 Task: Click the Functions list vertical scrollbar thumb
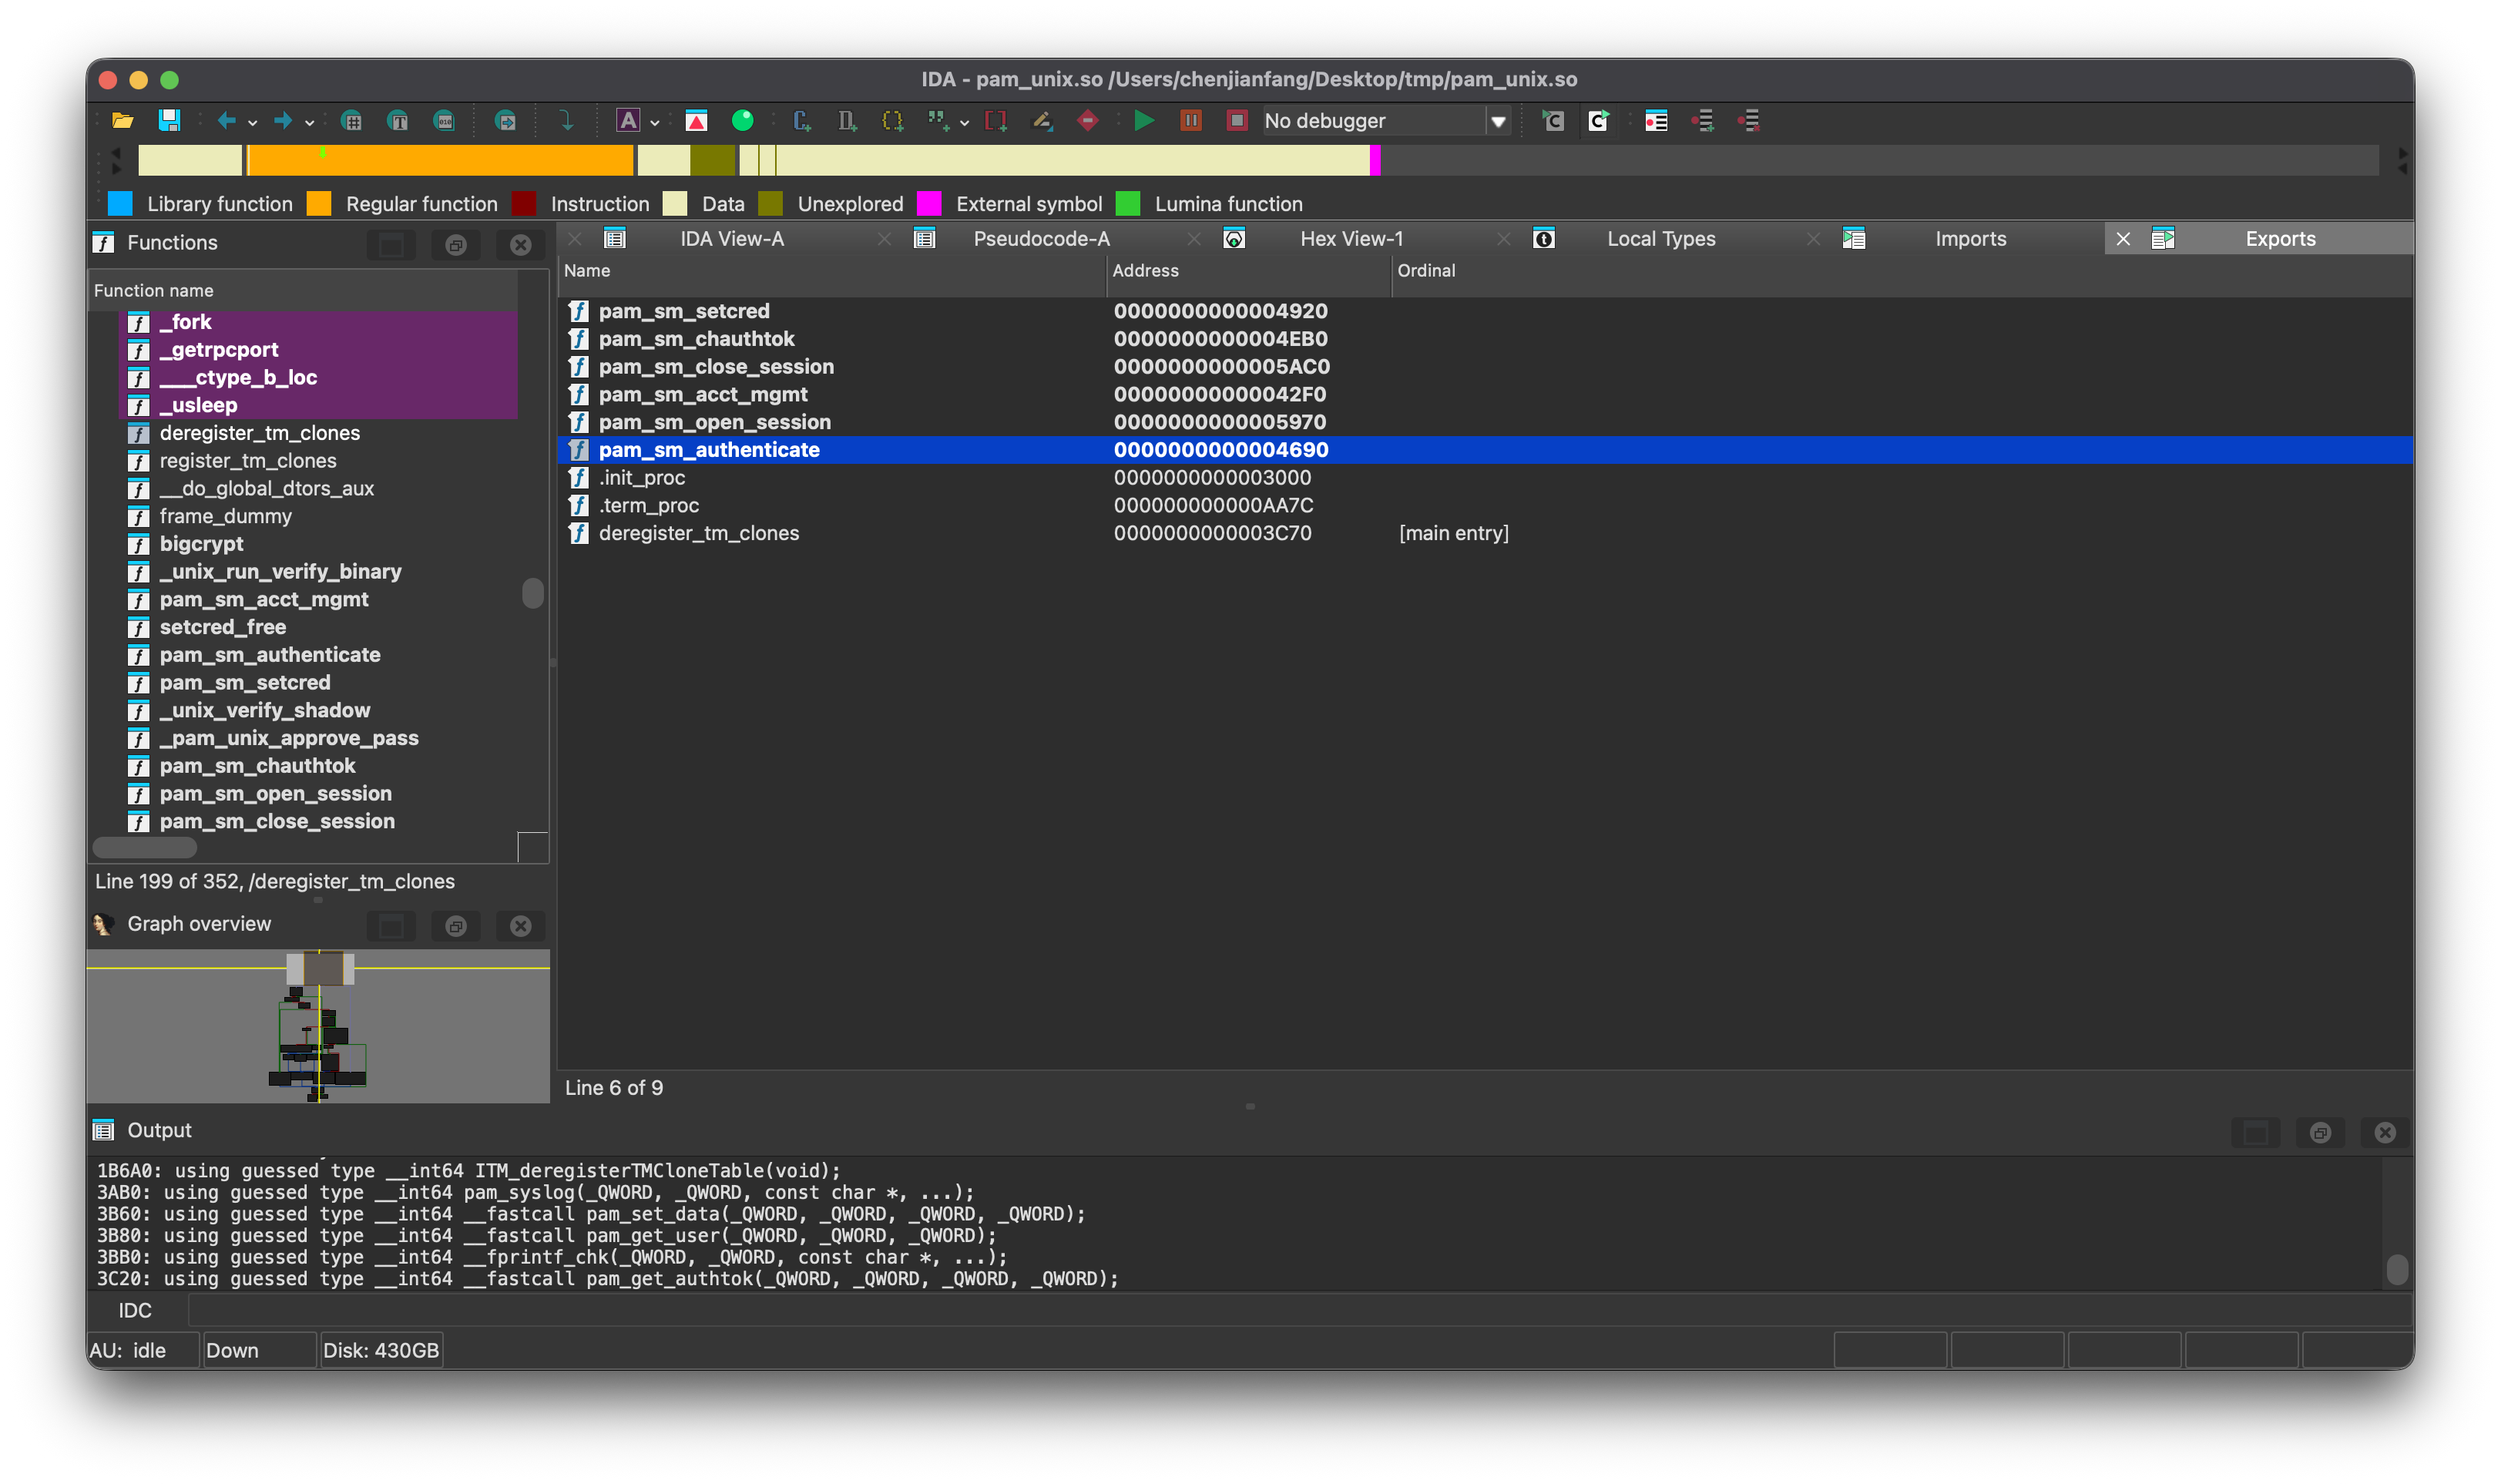pyautogui.click(x=533, y=593)
